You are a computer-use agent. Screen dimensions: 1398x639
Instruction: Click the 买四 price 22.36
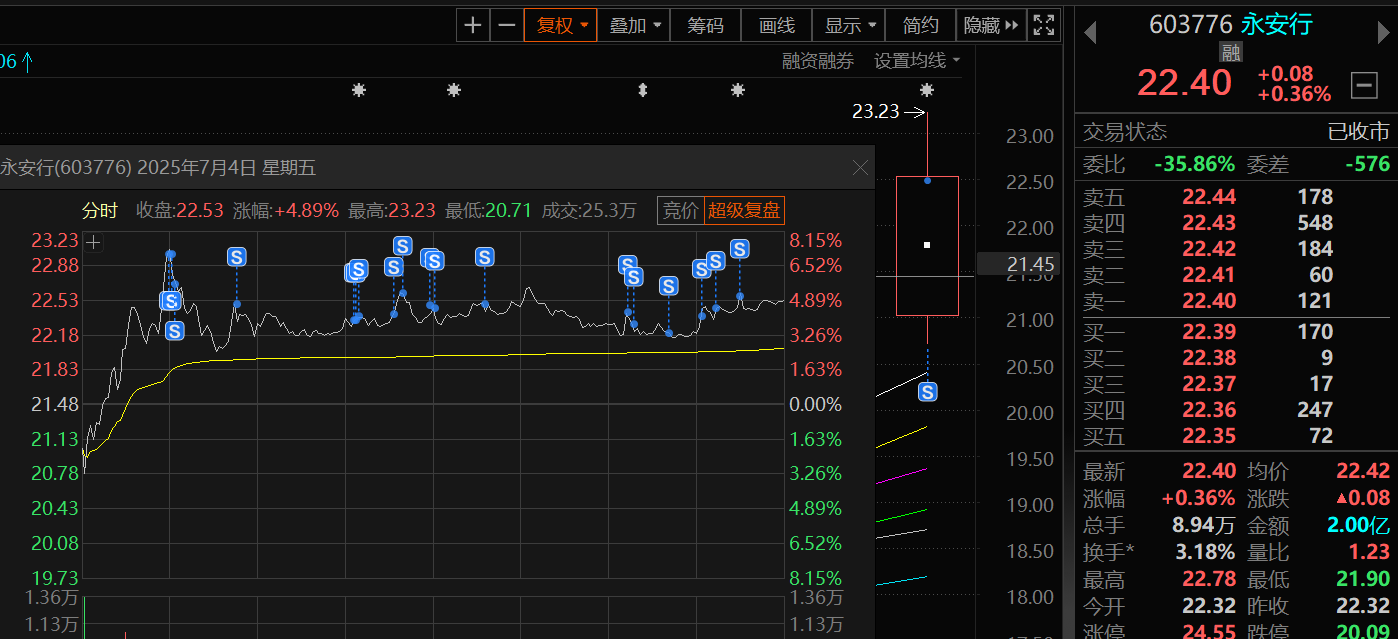[x=1209, y=410]
